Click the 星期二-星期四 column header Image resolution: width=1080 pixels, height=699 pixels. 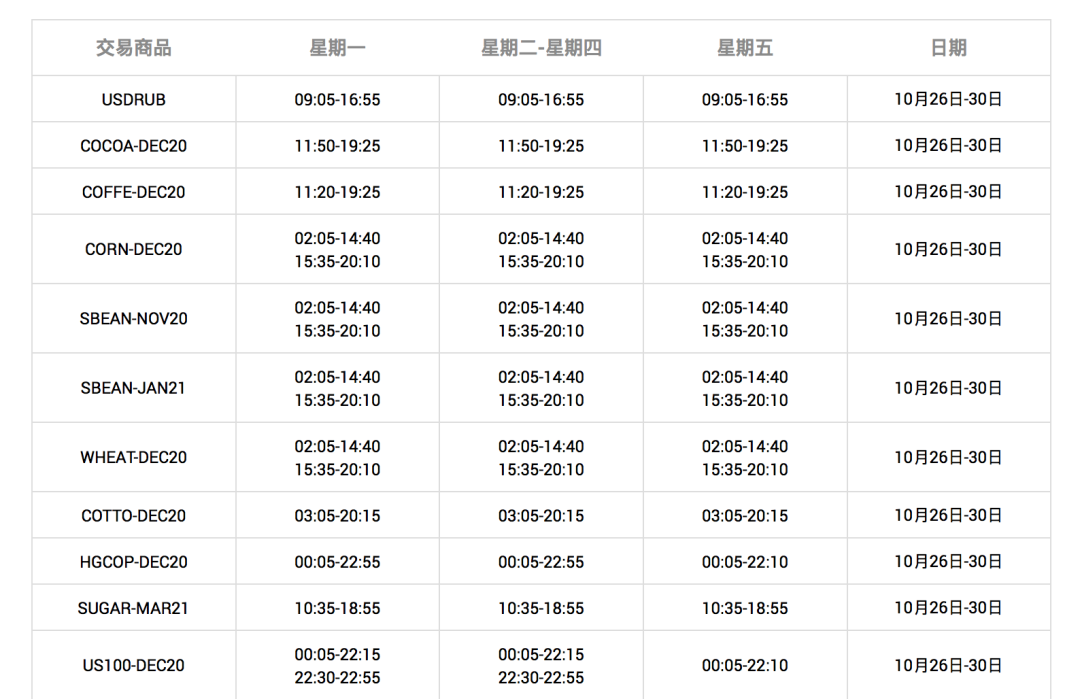541,48
